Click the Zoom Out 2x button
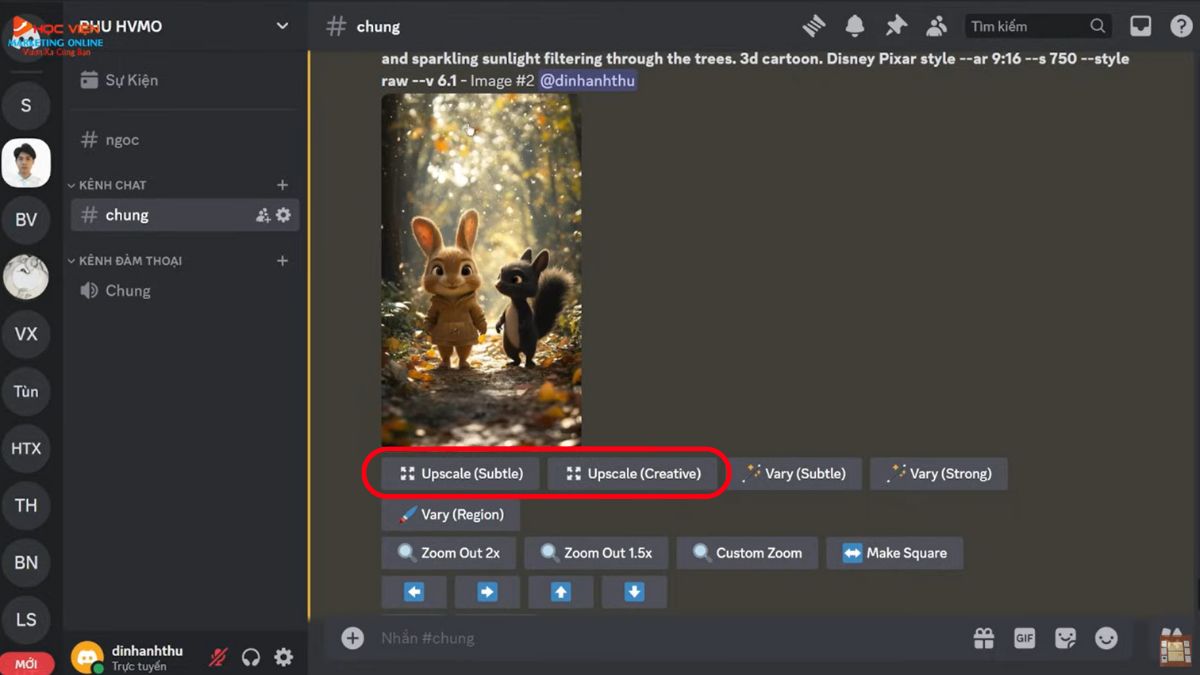Viewport: 1200px width, 675px height. 448,553
